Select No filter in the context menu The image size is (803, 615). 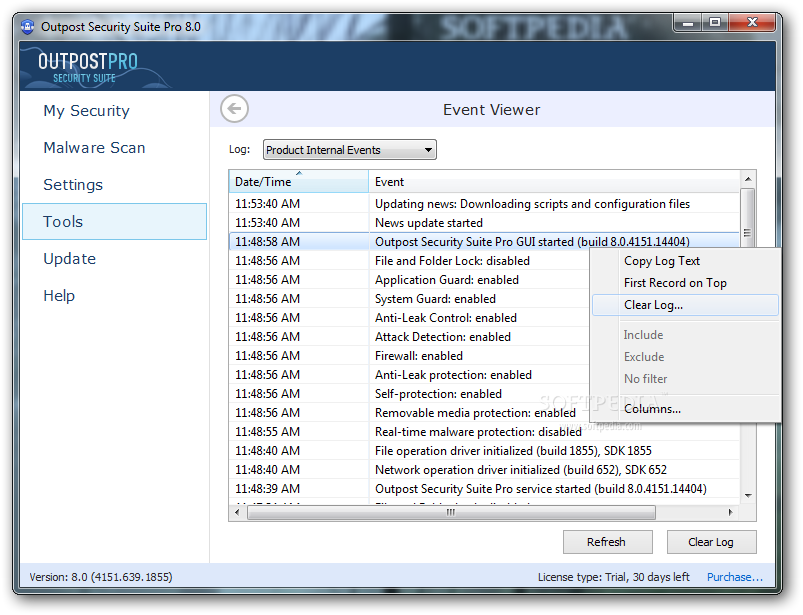685,378
